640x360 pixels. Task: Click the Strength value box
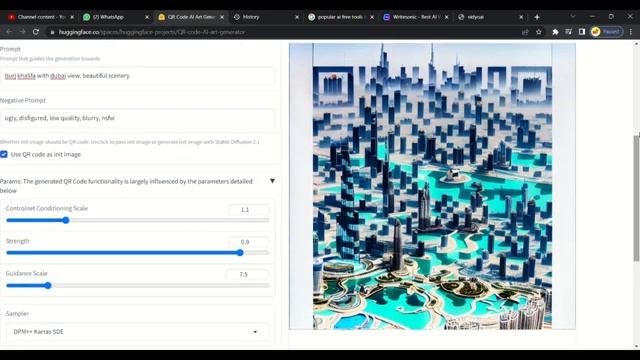click(249, 242)
